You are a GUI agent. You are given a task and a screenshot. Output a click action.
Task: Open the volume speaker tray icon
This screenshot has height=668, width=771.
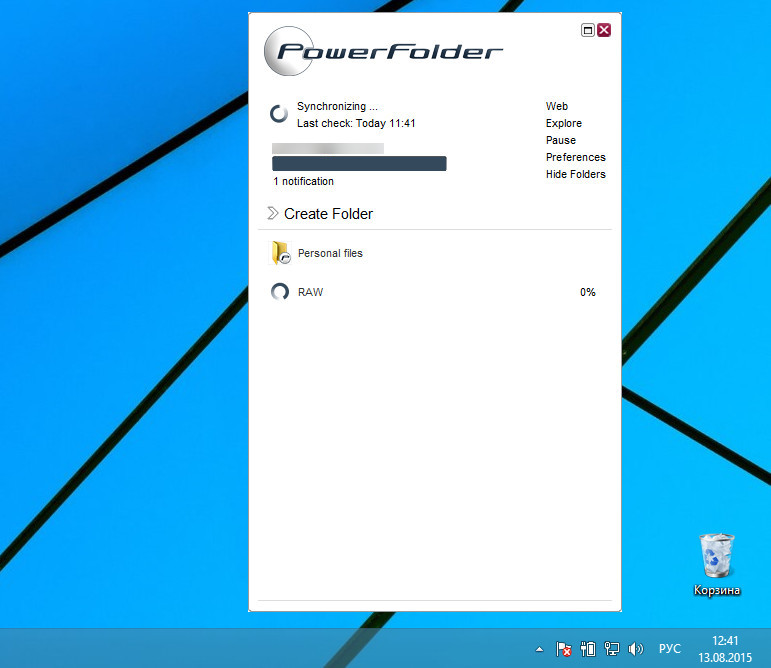point(636,649)
